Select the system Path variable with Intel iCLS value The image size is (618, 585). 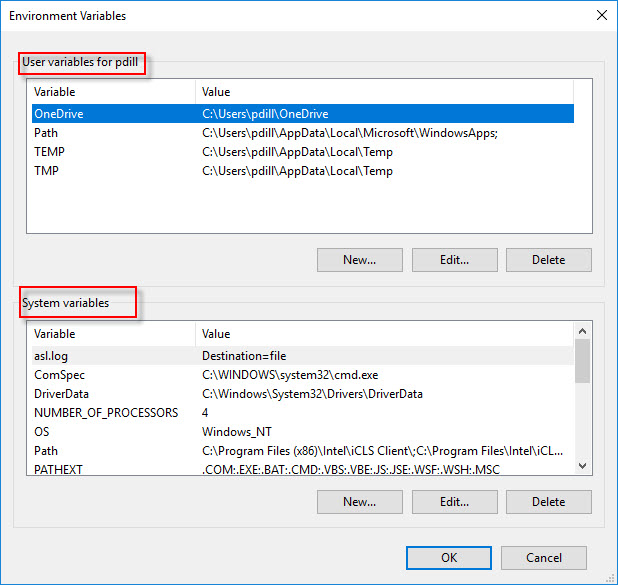click(303, 451)
